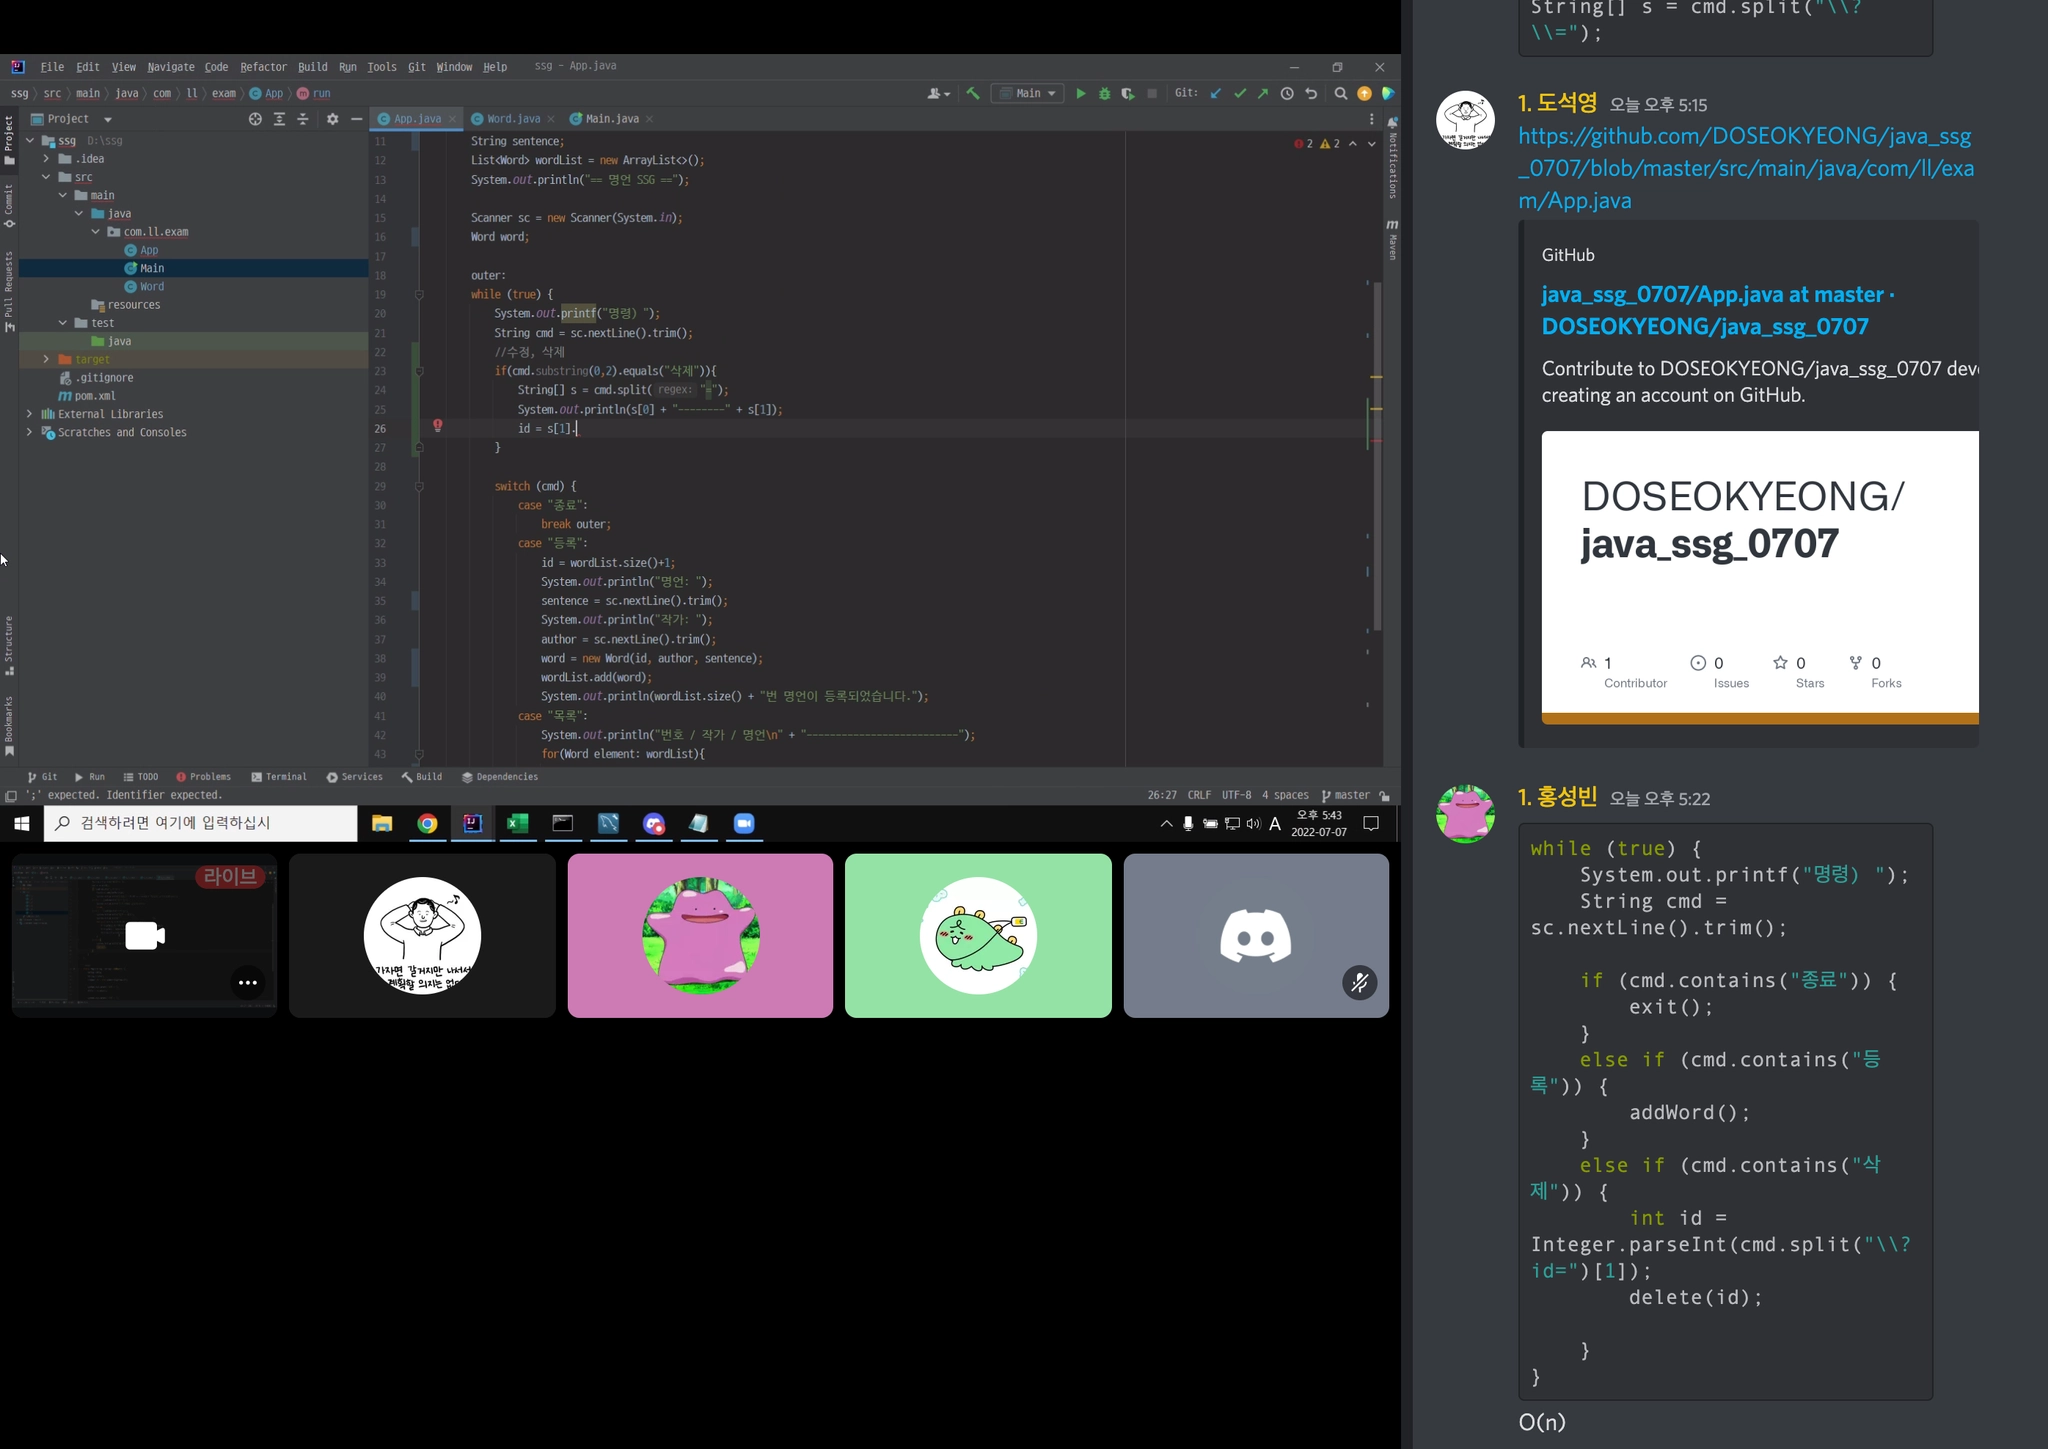Commit changes via the Git checkmark icon
Screen dimensions: 2048x1449
click(1240, 93)
